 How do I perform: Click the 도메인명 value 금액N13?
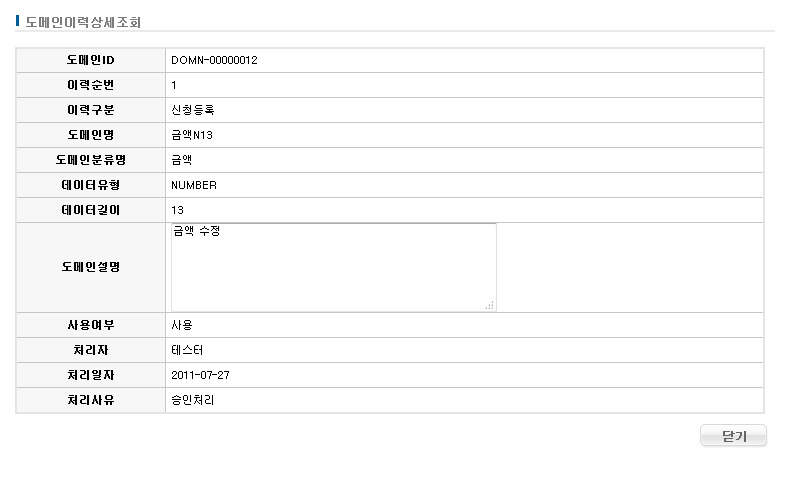(x=192, y=135)
